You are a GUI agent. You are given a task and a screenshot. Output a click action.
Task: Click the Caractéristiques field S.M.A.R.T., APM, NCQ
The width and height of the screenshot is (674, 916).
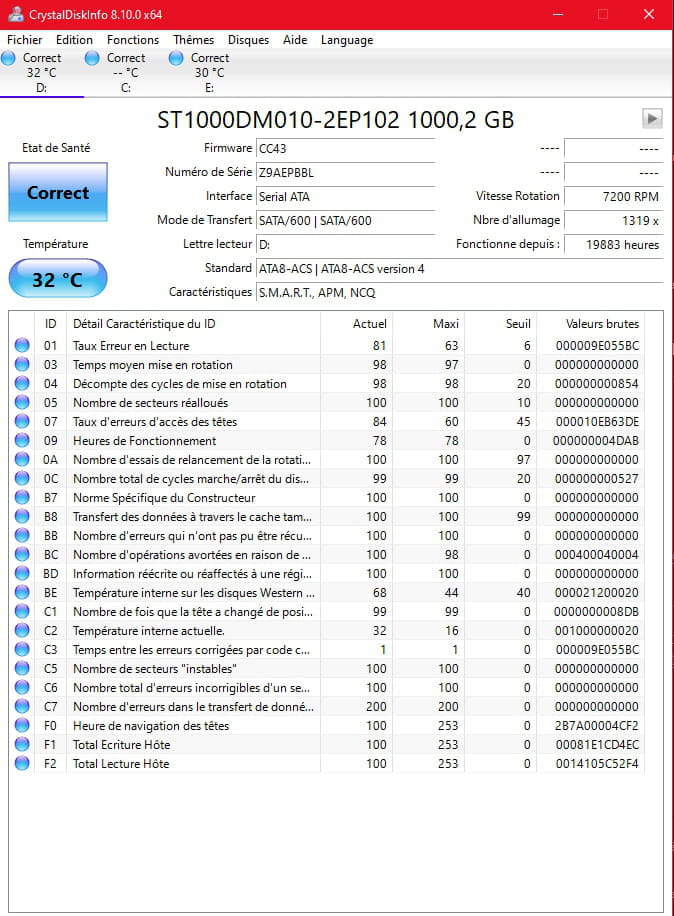pyautogui.click(x=459, y=293)
